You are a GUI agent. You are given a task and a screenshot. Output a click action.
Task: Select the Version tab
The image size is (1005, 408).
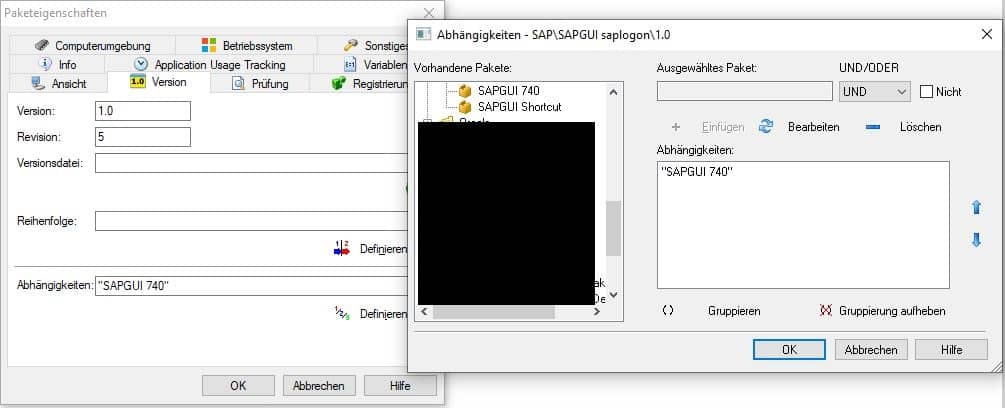point(158,82)
